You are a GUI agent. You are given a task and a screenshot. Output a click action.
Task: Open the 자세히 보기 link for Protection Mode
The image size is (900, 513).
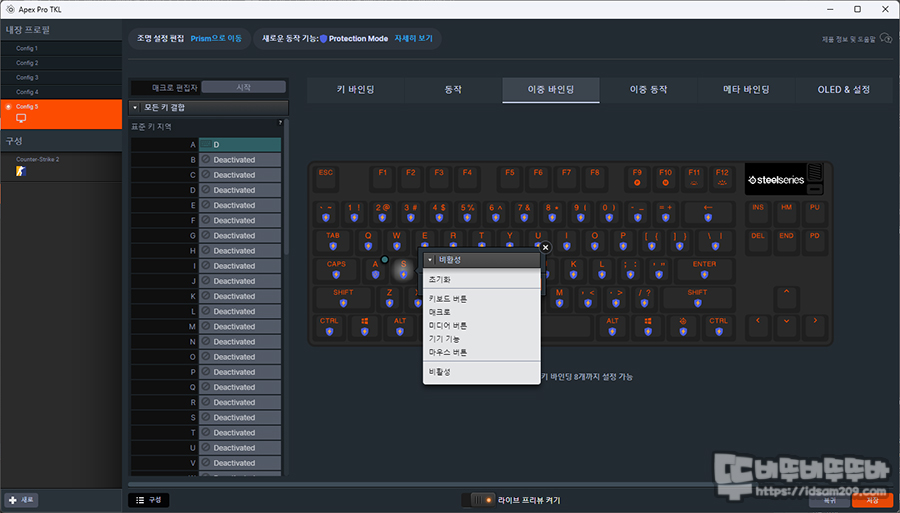point(413,38)
